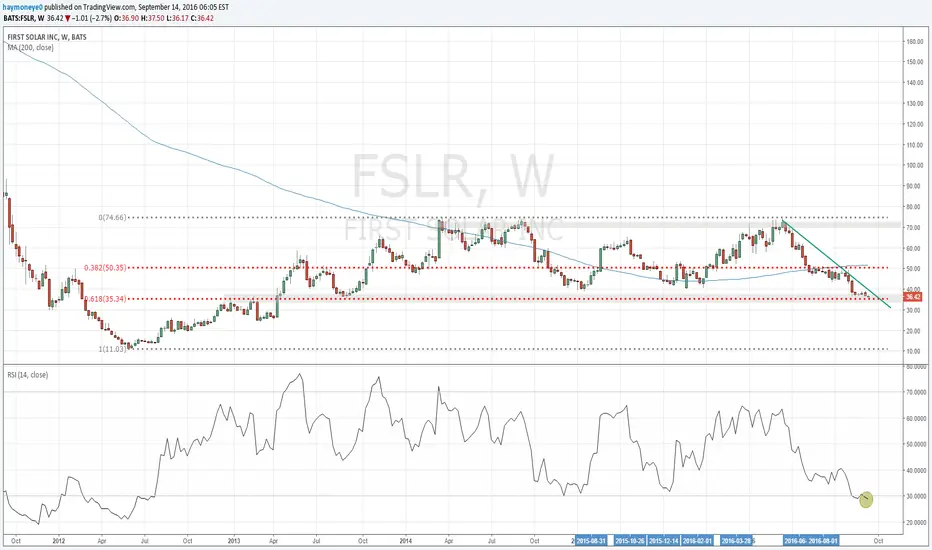
Task: Click the 2012 label on the time axis
Action: click(58, 541)
